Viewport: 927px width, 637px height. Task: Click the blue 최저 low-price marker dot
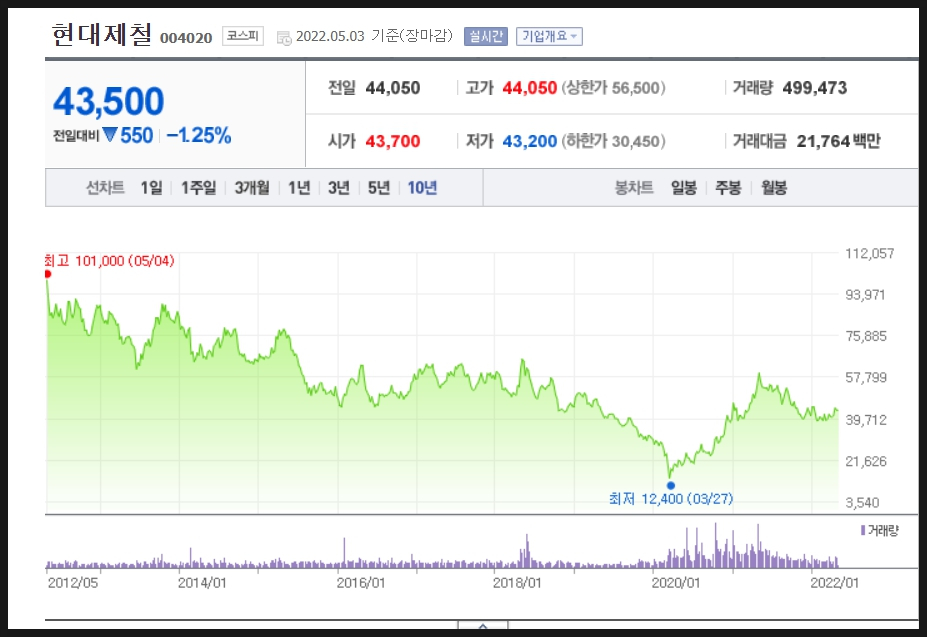[670, 486]
